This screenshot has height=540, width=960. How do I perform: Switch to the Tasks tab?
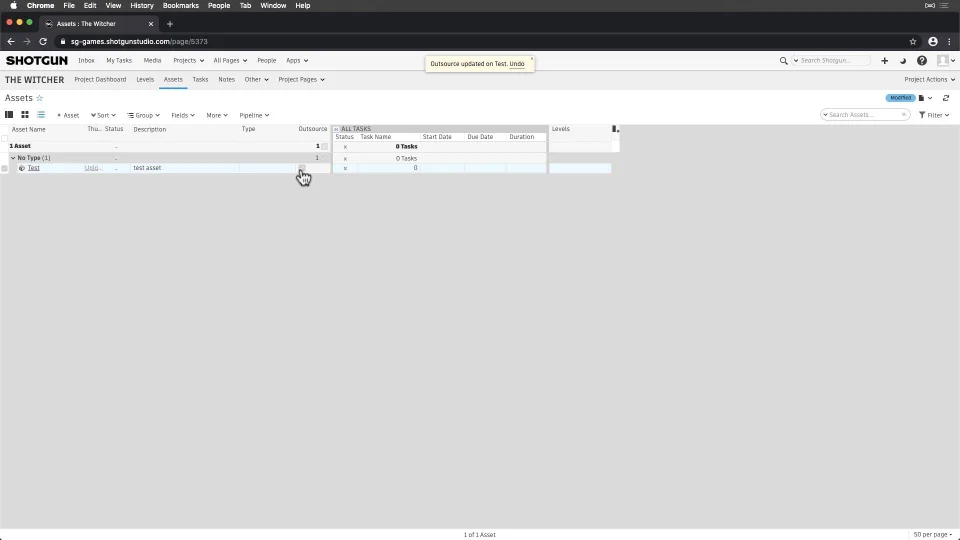point(200,80)
